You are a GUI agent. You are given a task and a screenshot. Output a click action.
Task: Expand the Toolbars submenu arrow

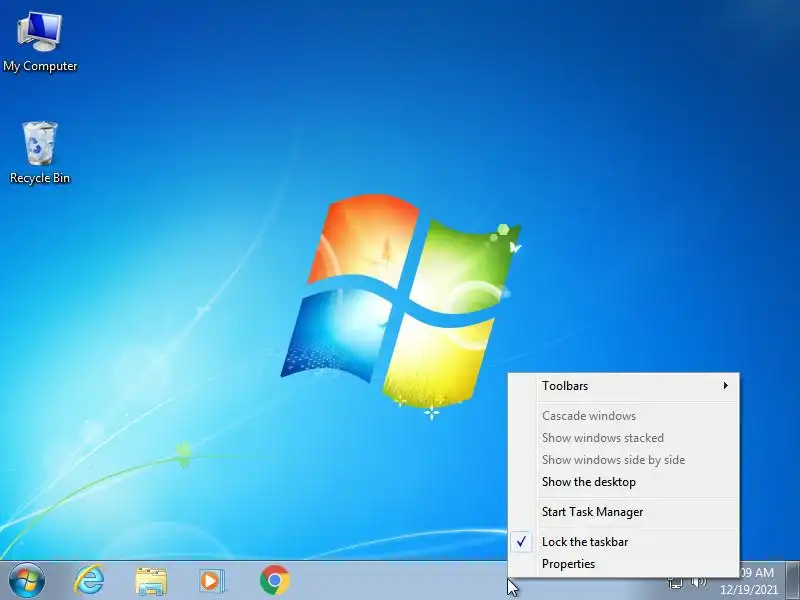coord(725,386)
